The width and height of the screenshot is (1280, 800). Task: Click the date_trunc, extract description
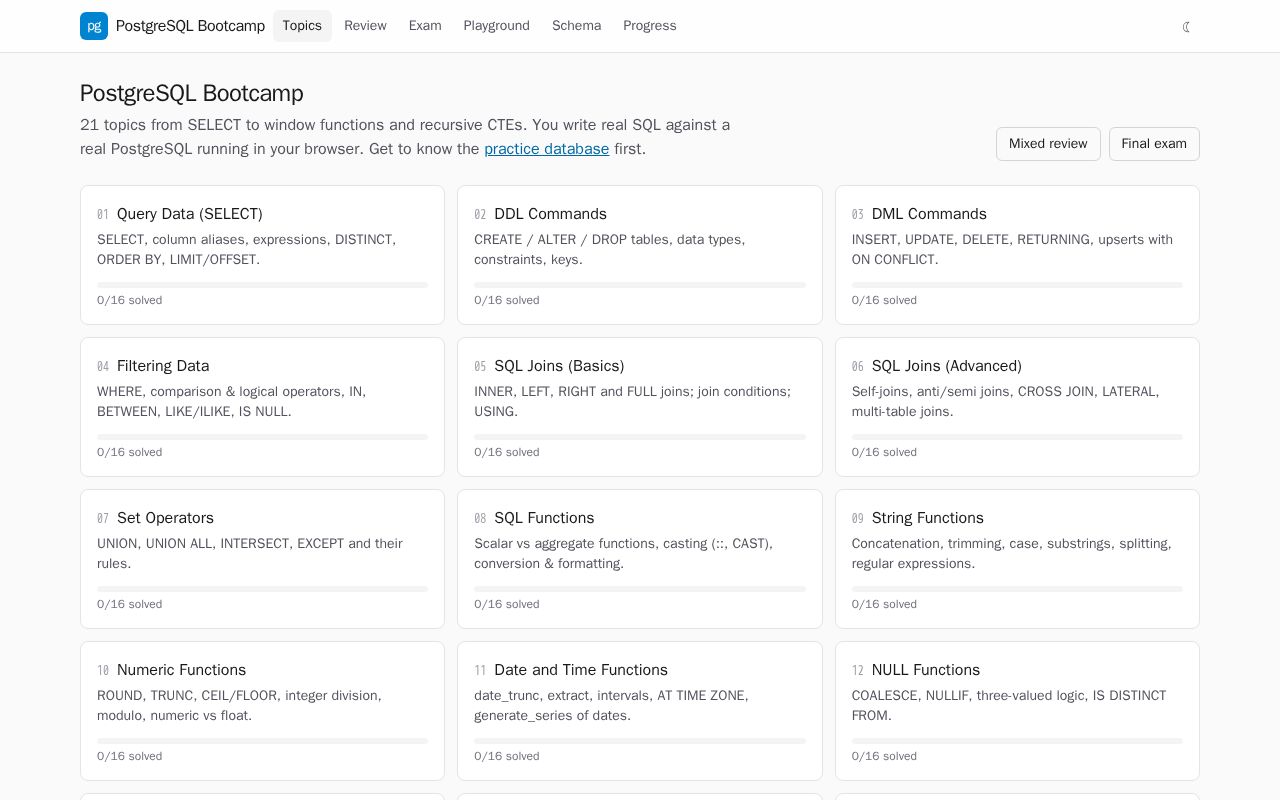[611, 706]
